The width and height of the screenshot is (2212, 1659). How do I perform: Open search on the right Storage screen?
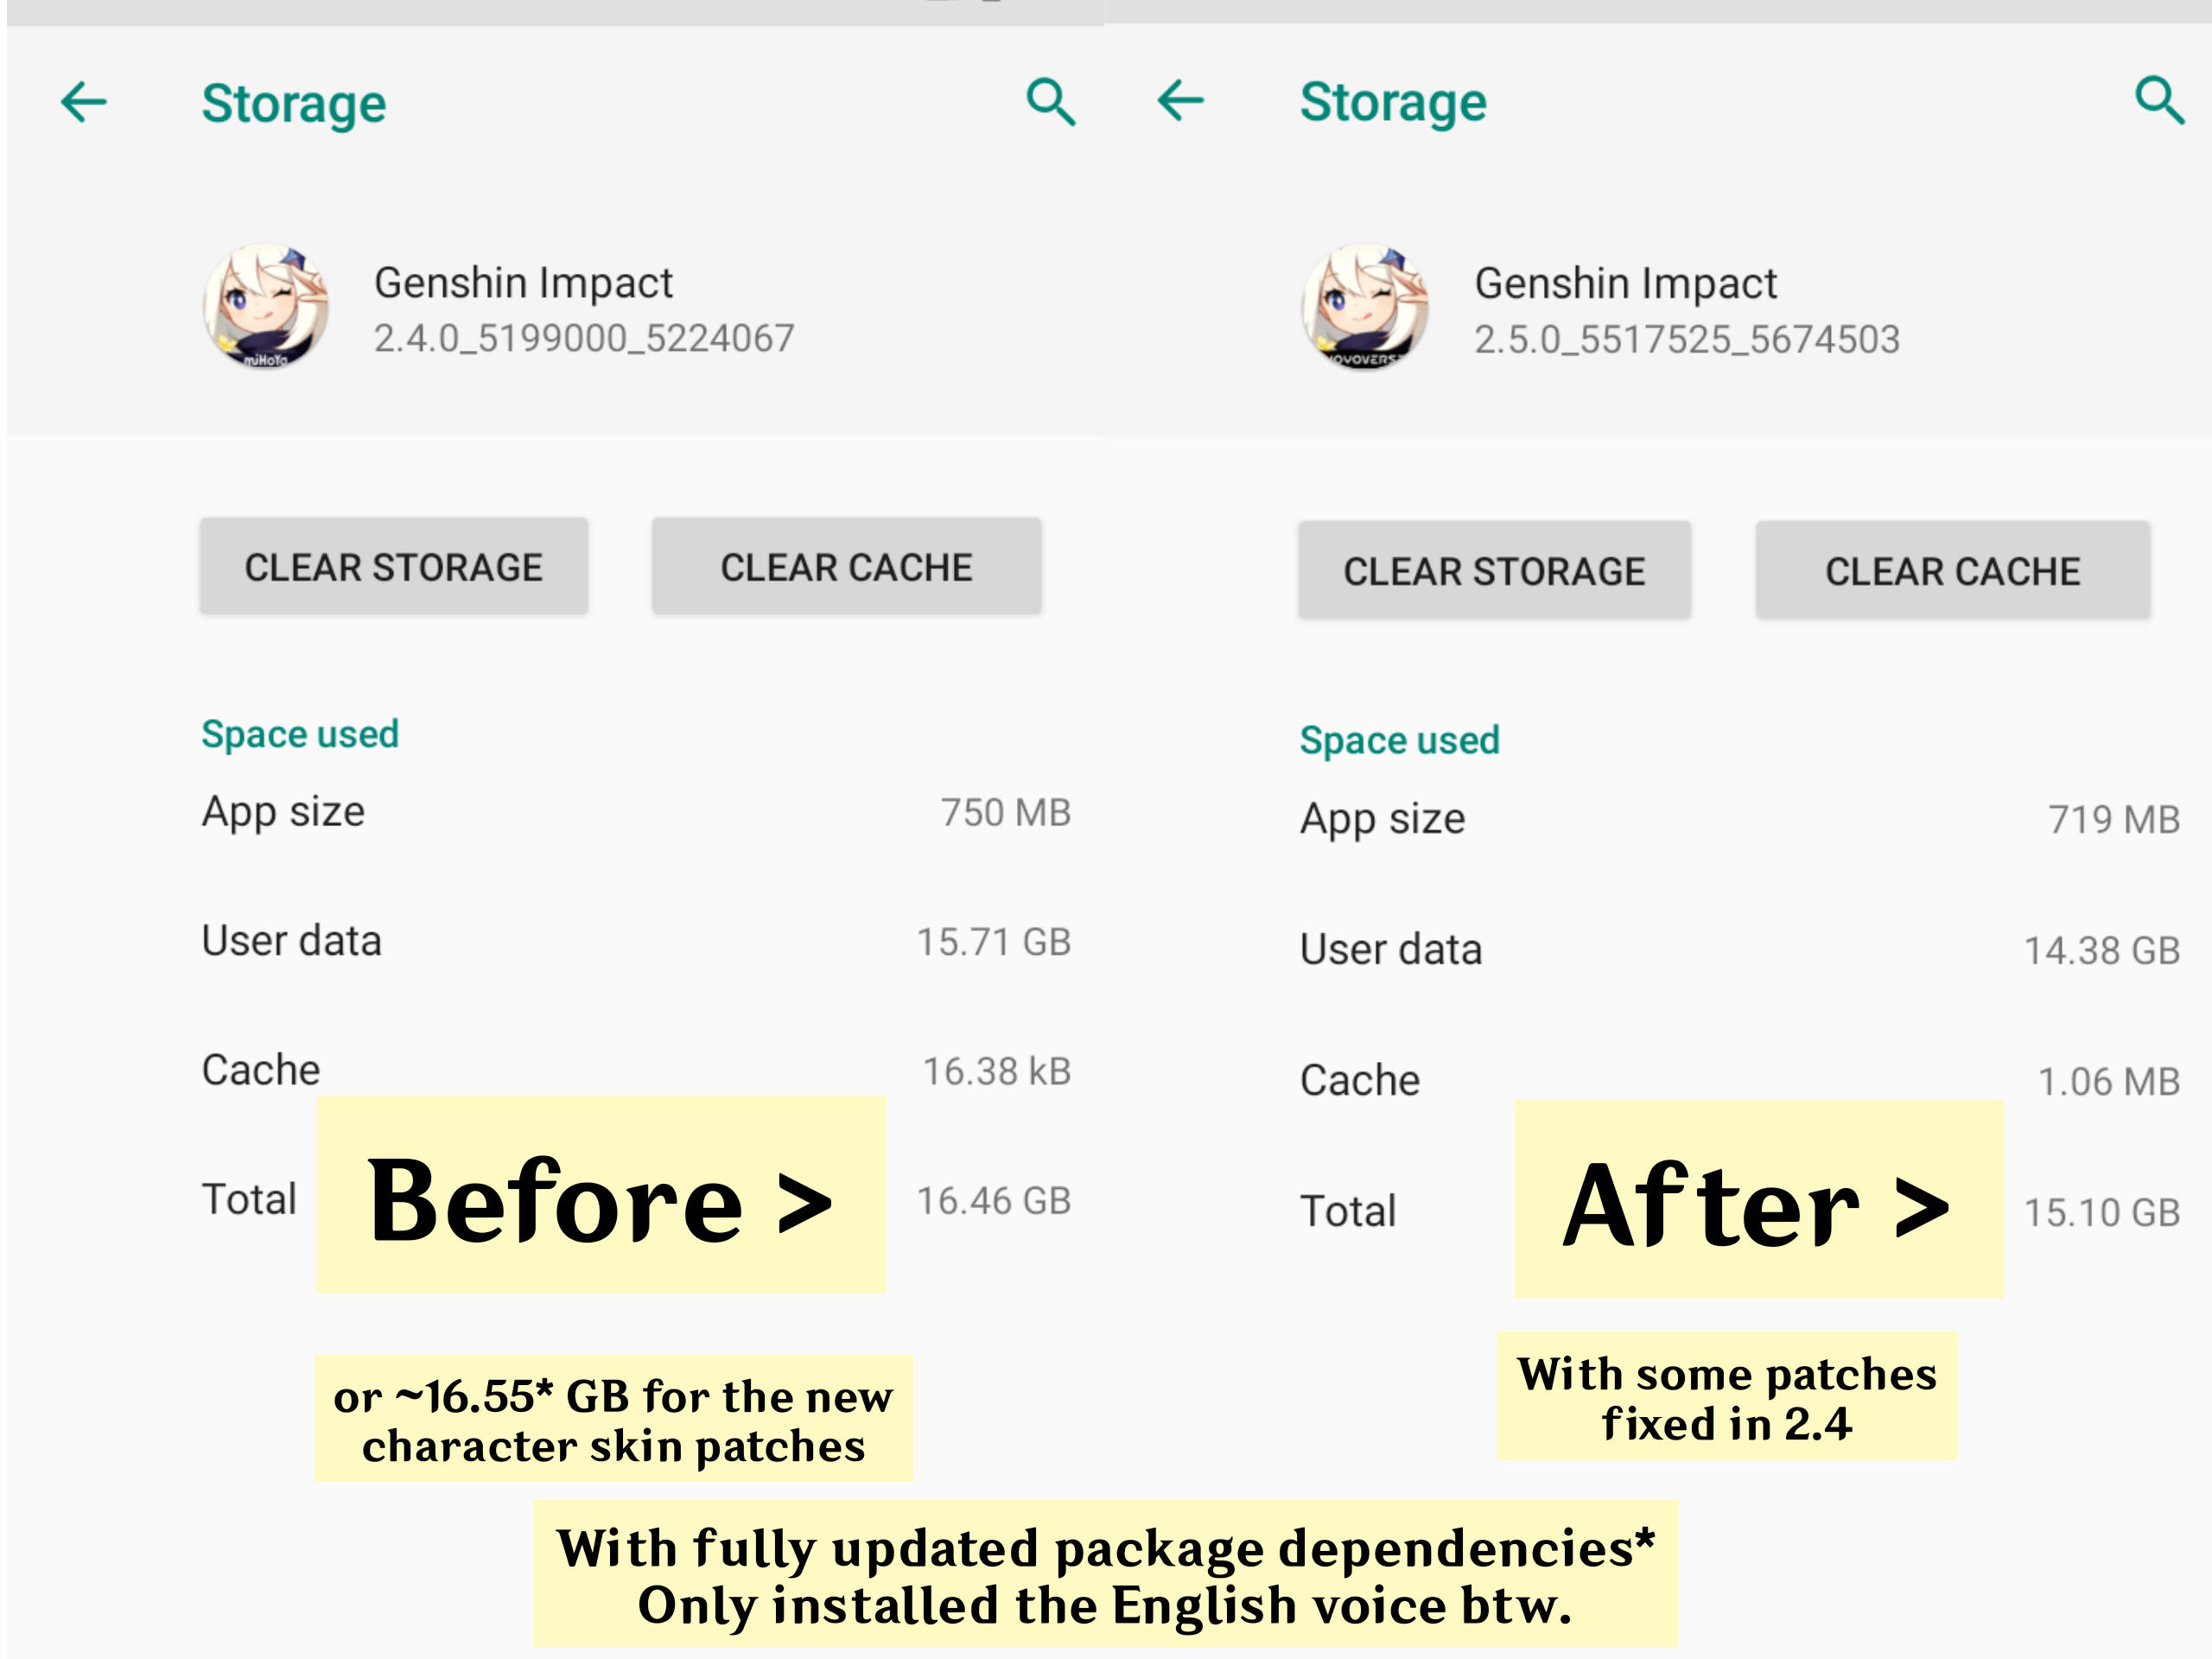click(x=2158, y=100)
